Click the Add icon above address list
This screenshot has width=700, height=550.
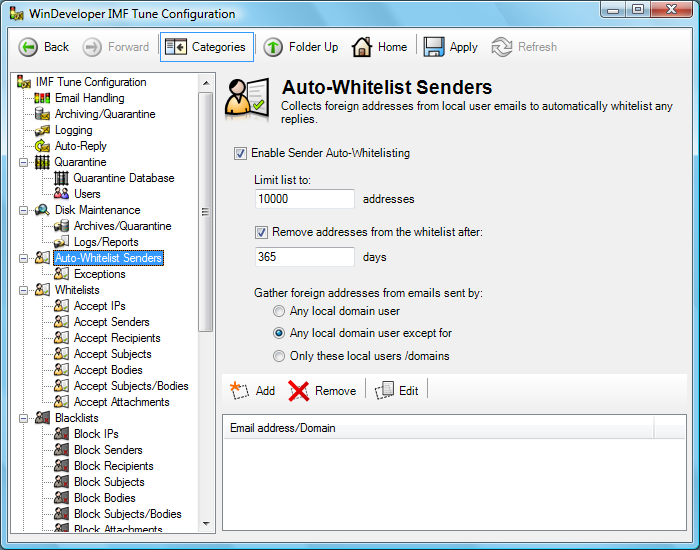point(239,391)
